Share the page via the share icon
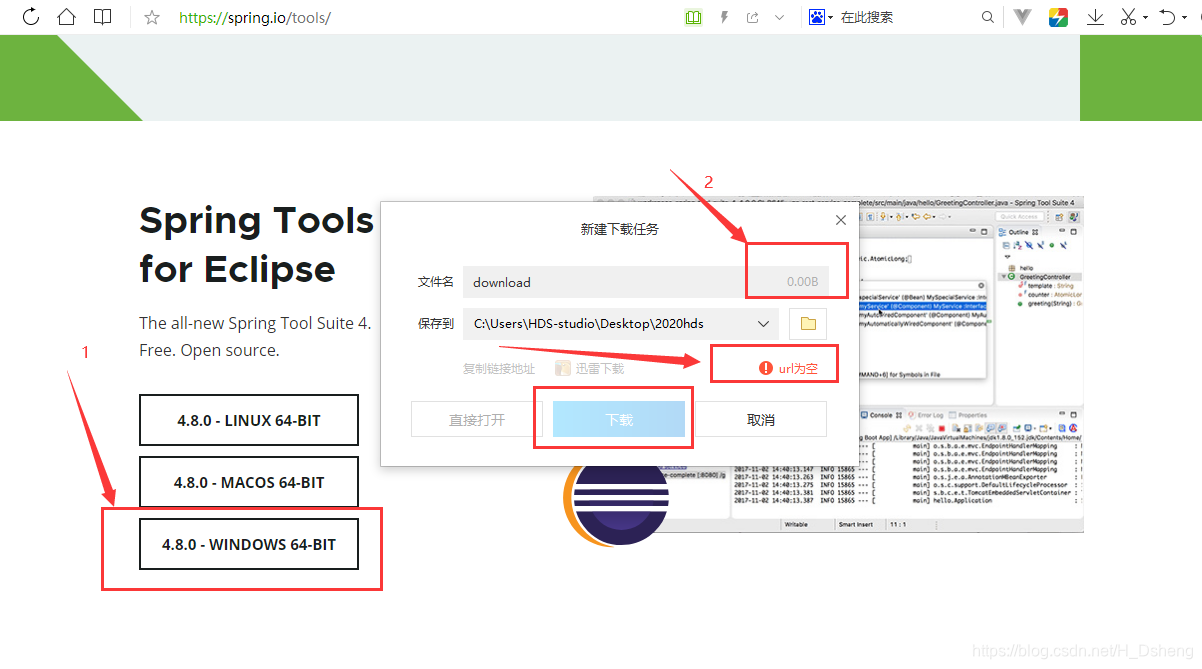The image size is (1202, 669). pyautogui.click(x=753, y=17)
